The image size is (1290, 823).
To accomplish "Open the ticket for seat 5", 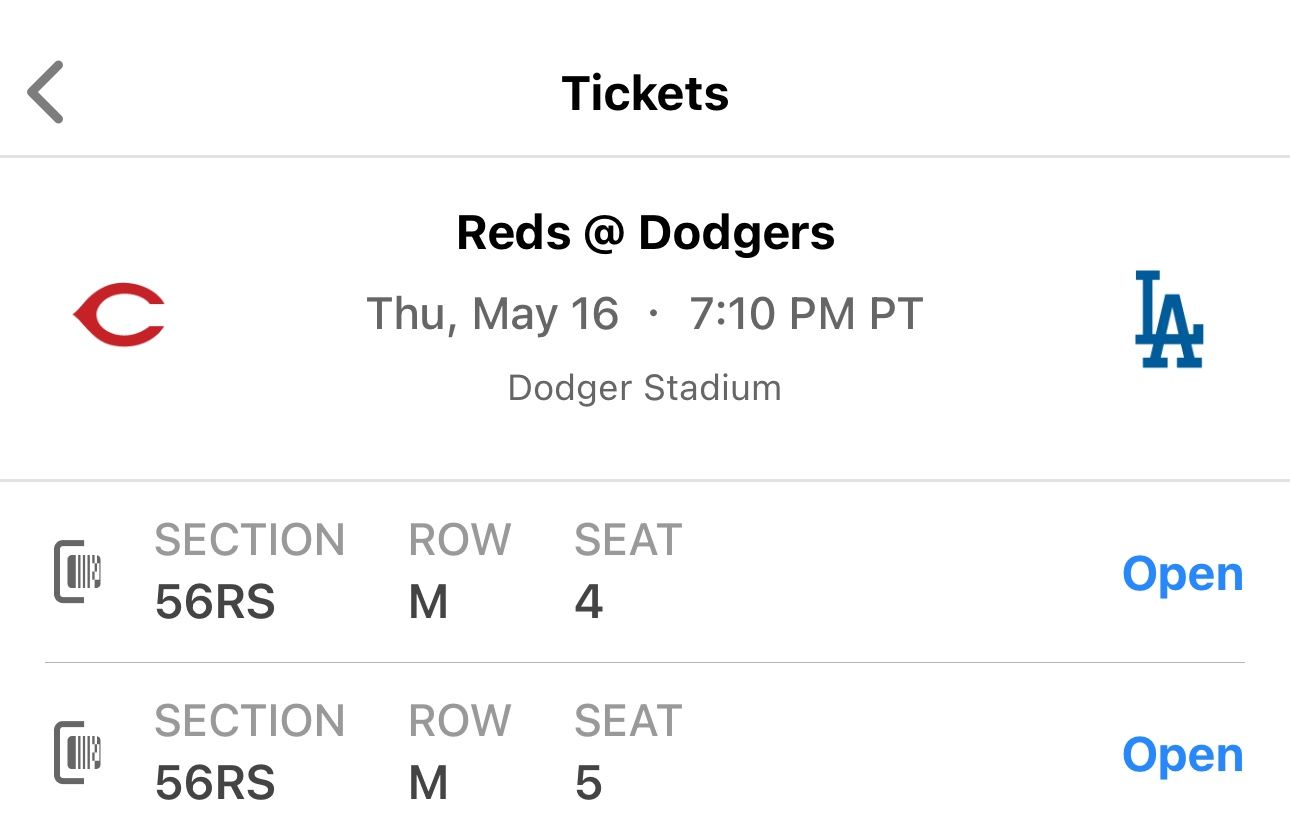I will [x=1182, y=755].
